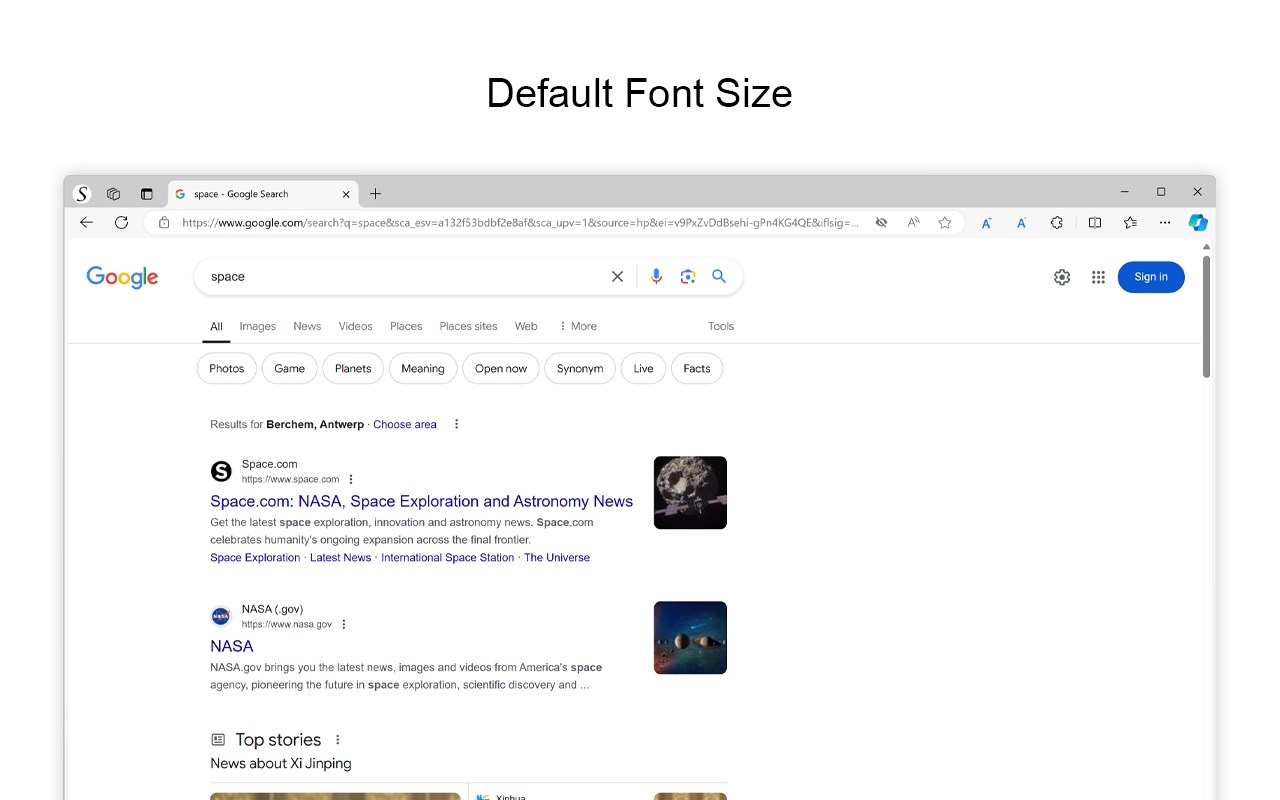The height and width of the screenshot is (800, 1280).
Task: Start voice search with the microphone icon
Action: point(656,277)
